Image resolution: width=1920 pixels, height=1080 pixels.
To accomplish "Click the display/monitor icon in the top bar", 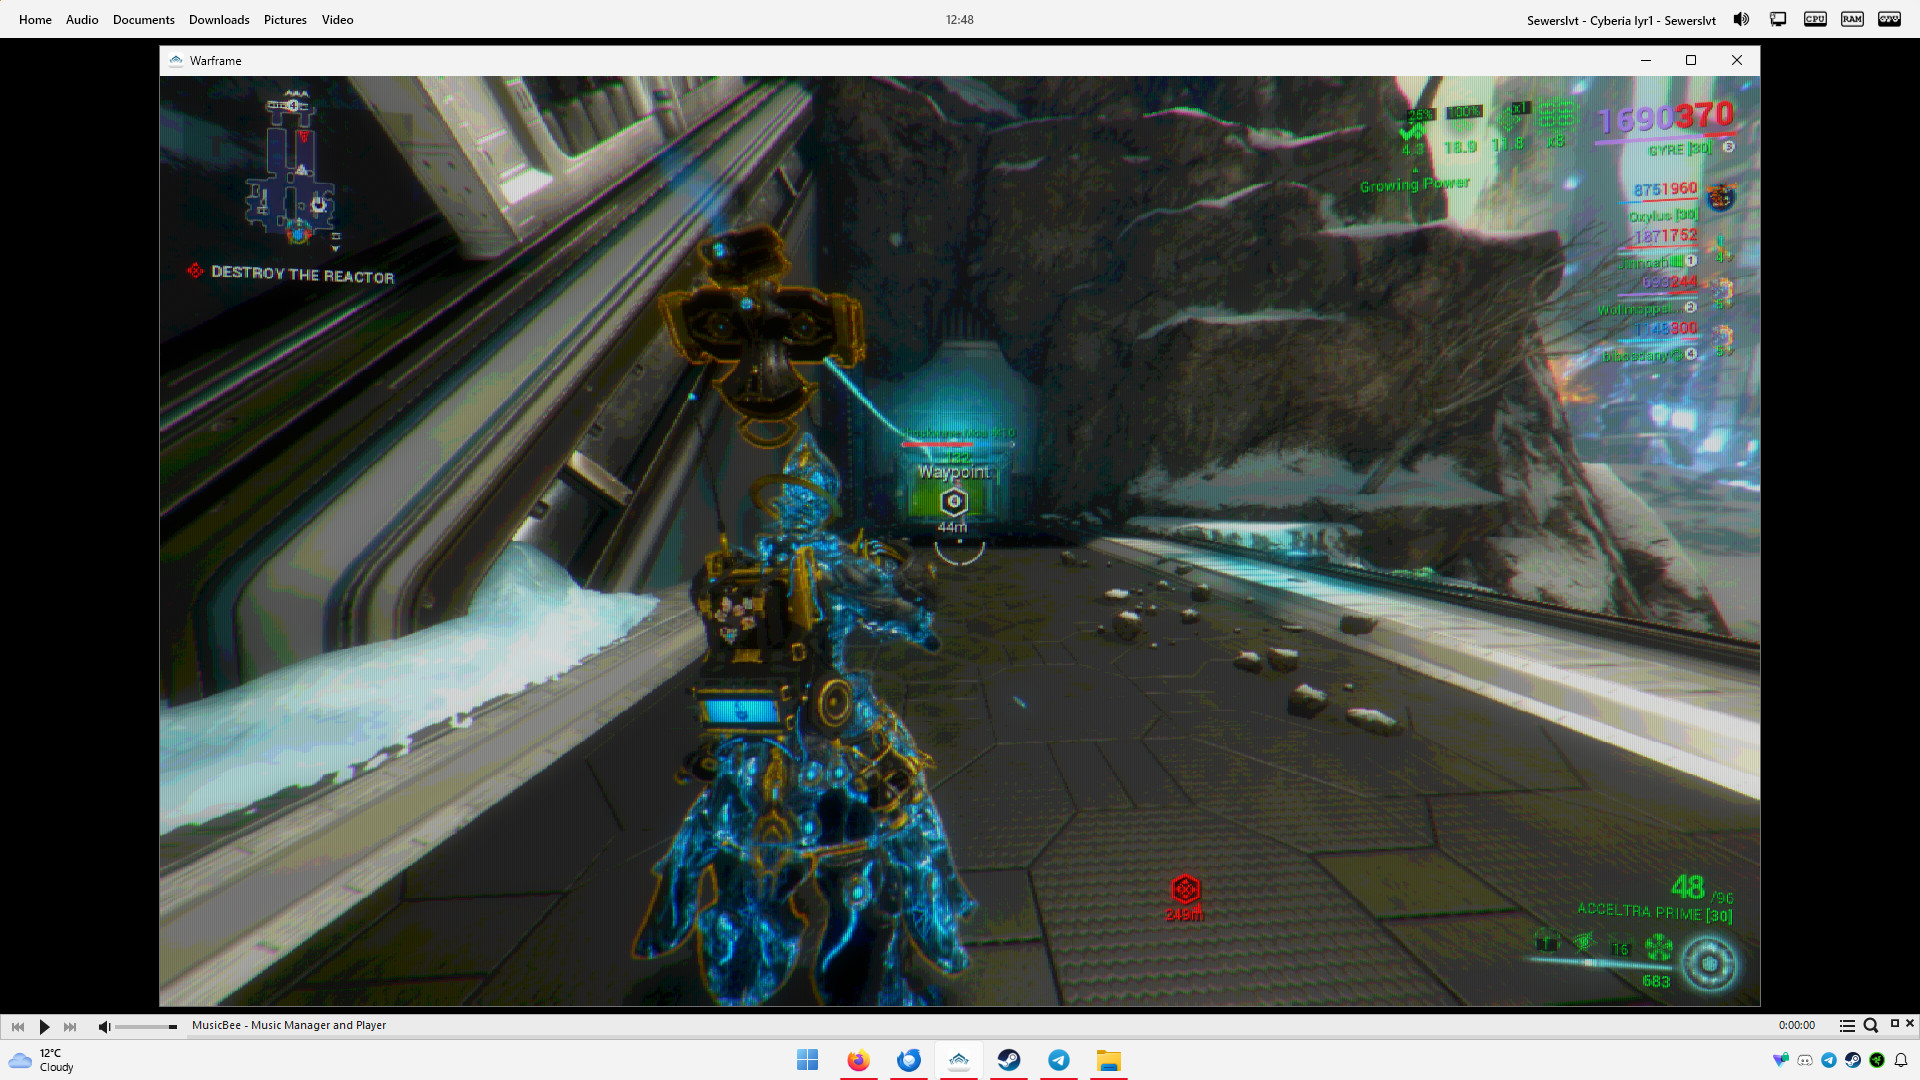I will pyautogui.click(x=1778, y=19).
